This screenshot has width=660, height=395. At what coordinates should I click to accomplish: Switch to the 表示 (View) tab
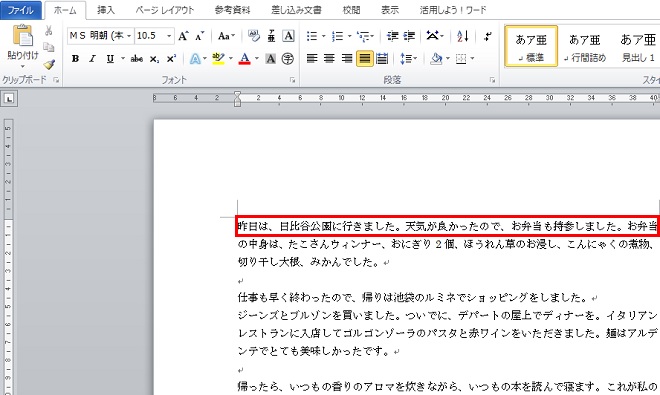coord(390,10)
